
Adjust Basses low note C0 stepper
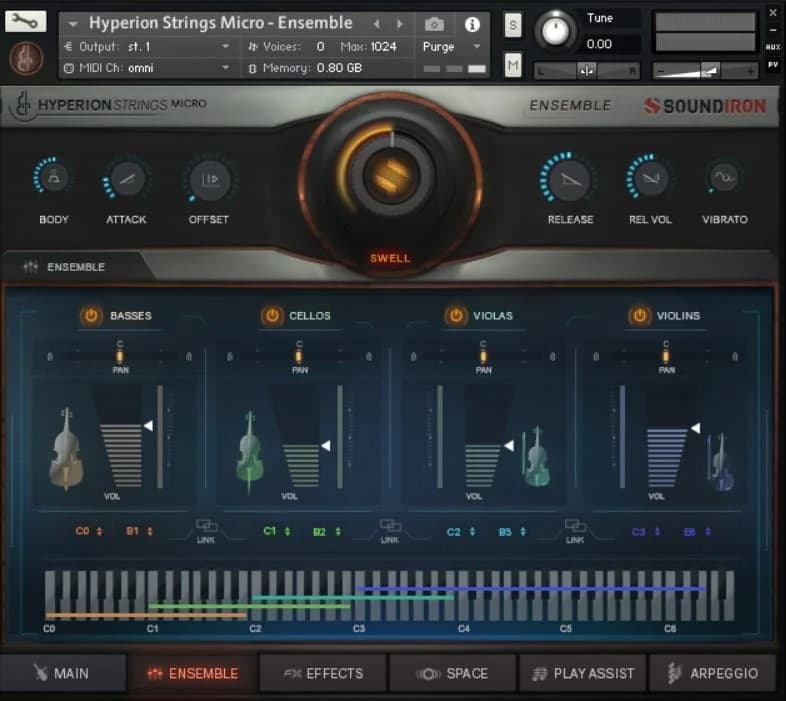tap(99, 532)
